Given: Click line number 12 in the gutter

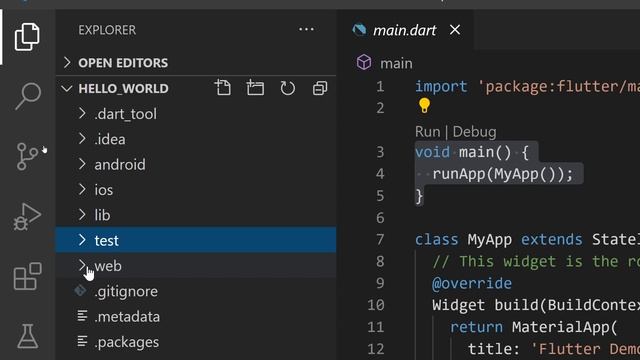Looking at the screenshot, I should [x=376, y=349].
